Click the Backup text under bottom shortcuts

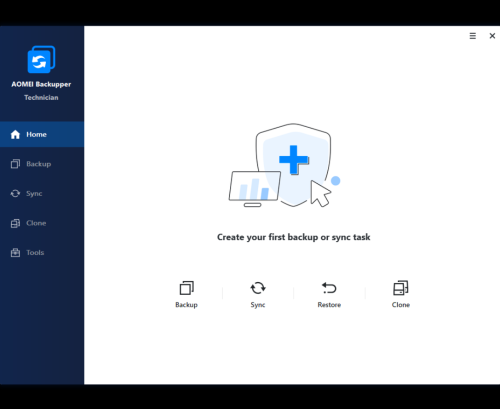186,305
